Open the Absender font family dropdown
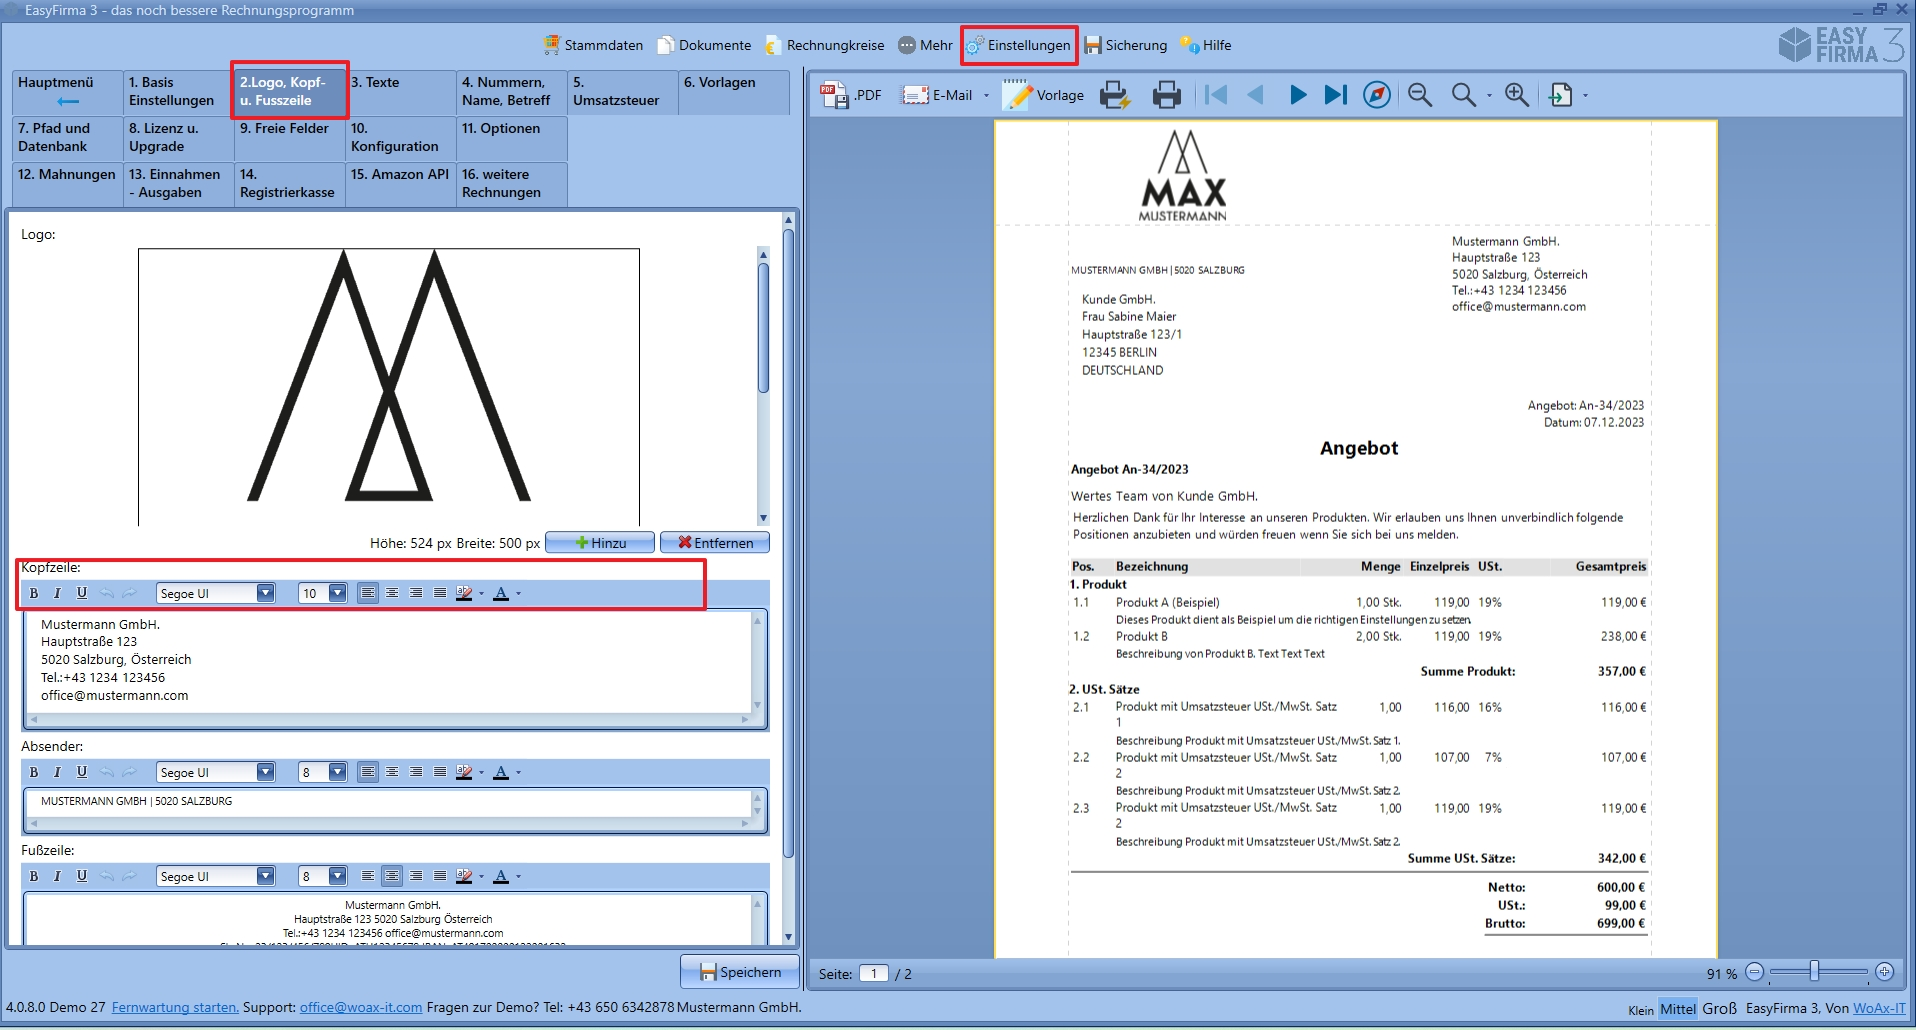 pos(265,772)
